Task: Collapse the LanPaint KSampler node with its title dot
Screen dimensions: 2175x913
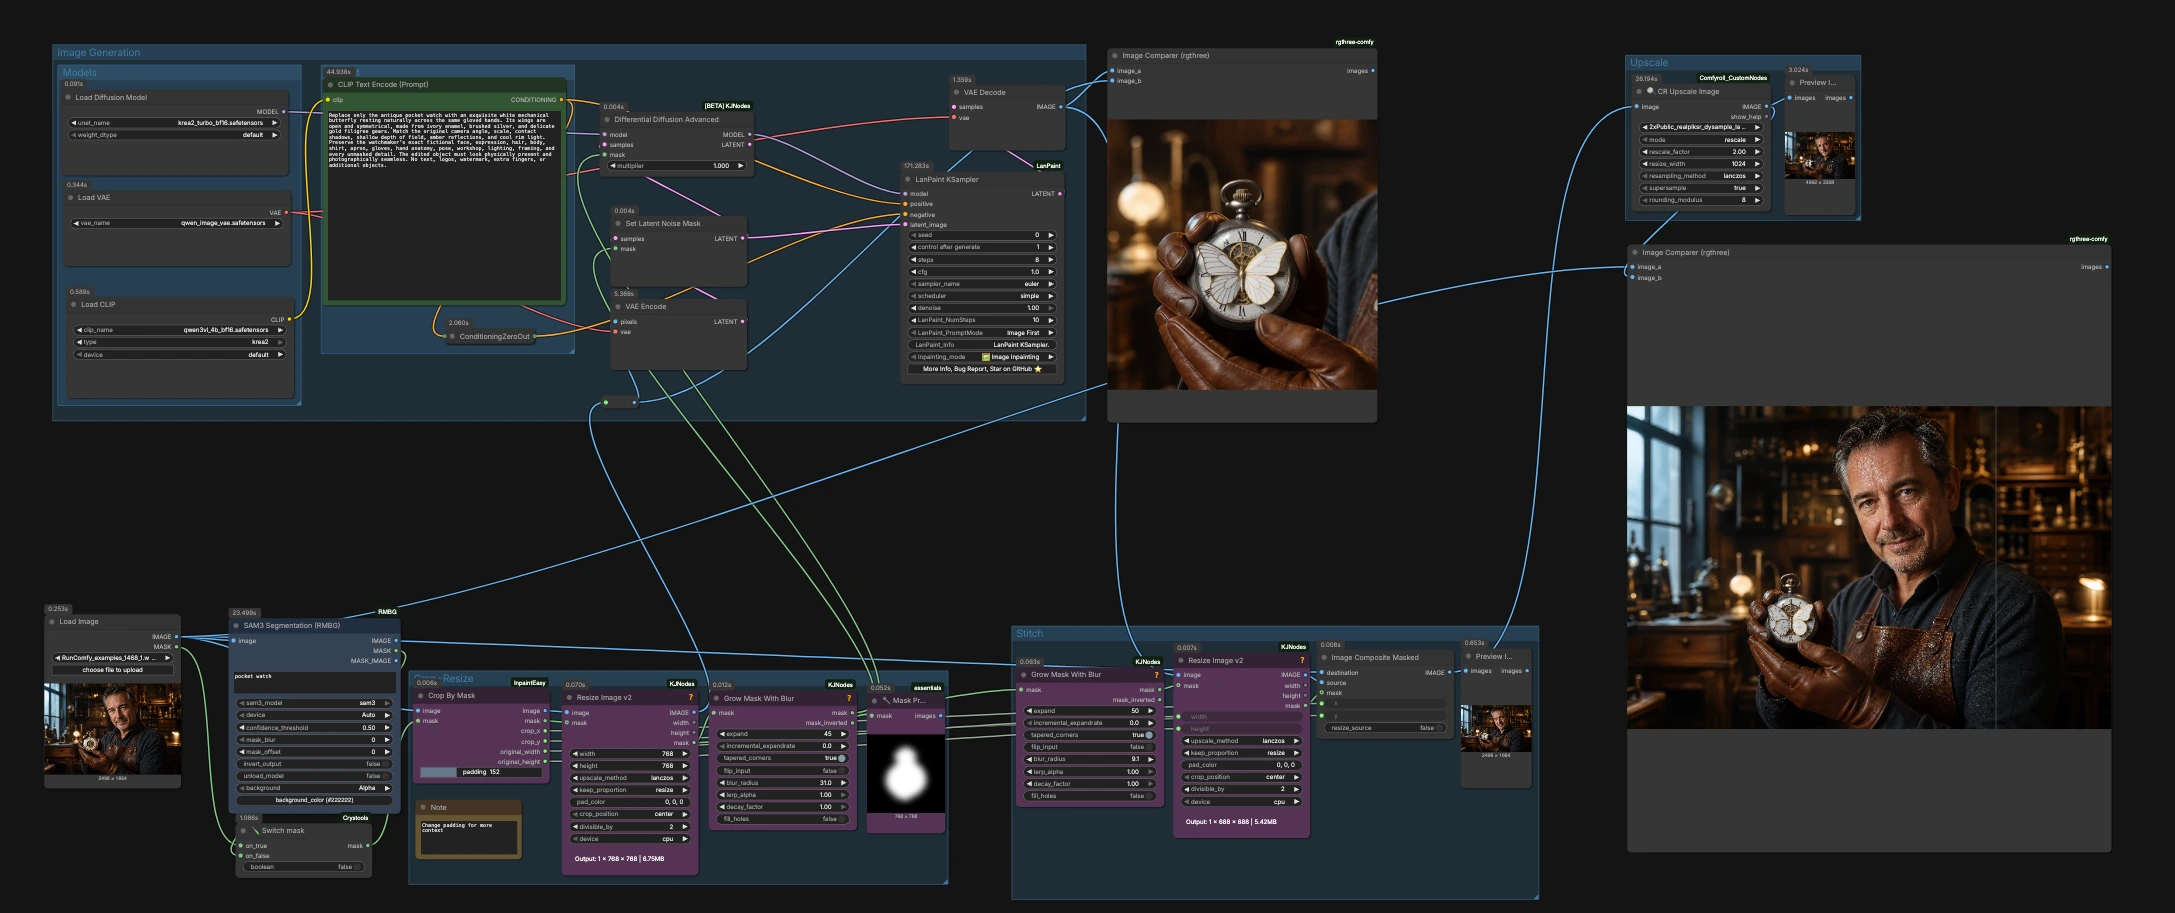Action: [x=908, y=180]
